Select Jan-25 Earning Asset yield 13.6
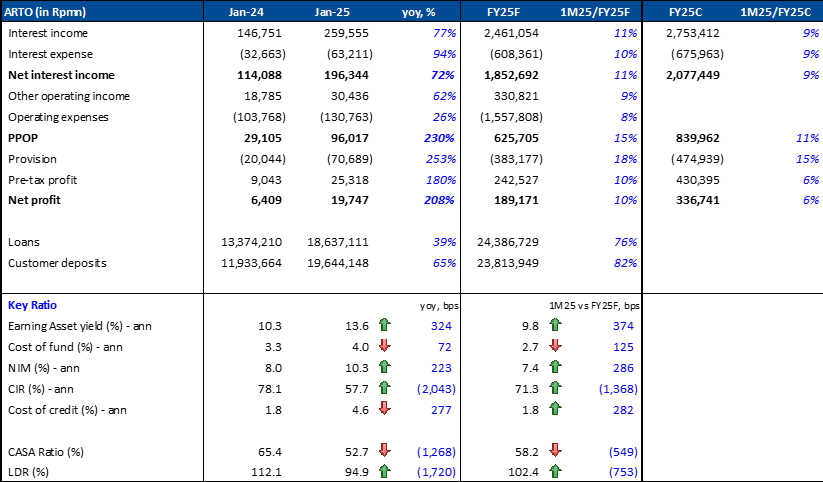The image size is (823, 482). click(357, 326)
